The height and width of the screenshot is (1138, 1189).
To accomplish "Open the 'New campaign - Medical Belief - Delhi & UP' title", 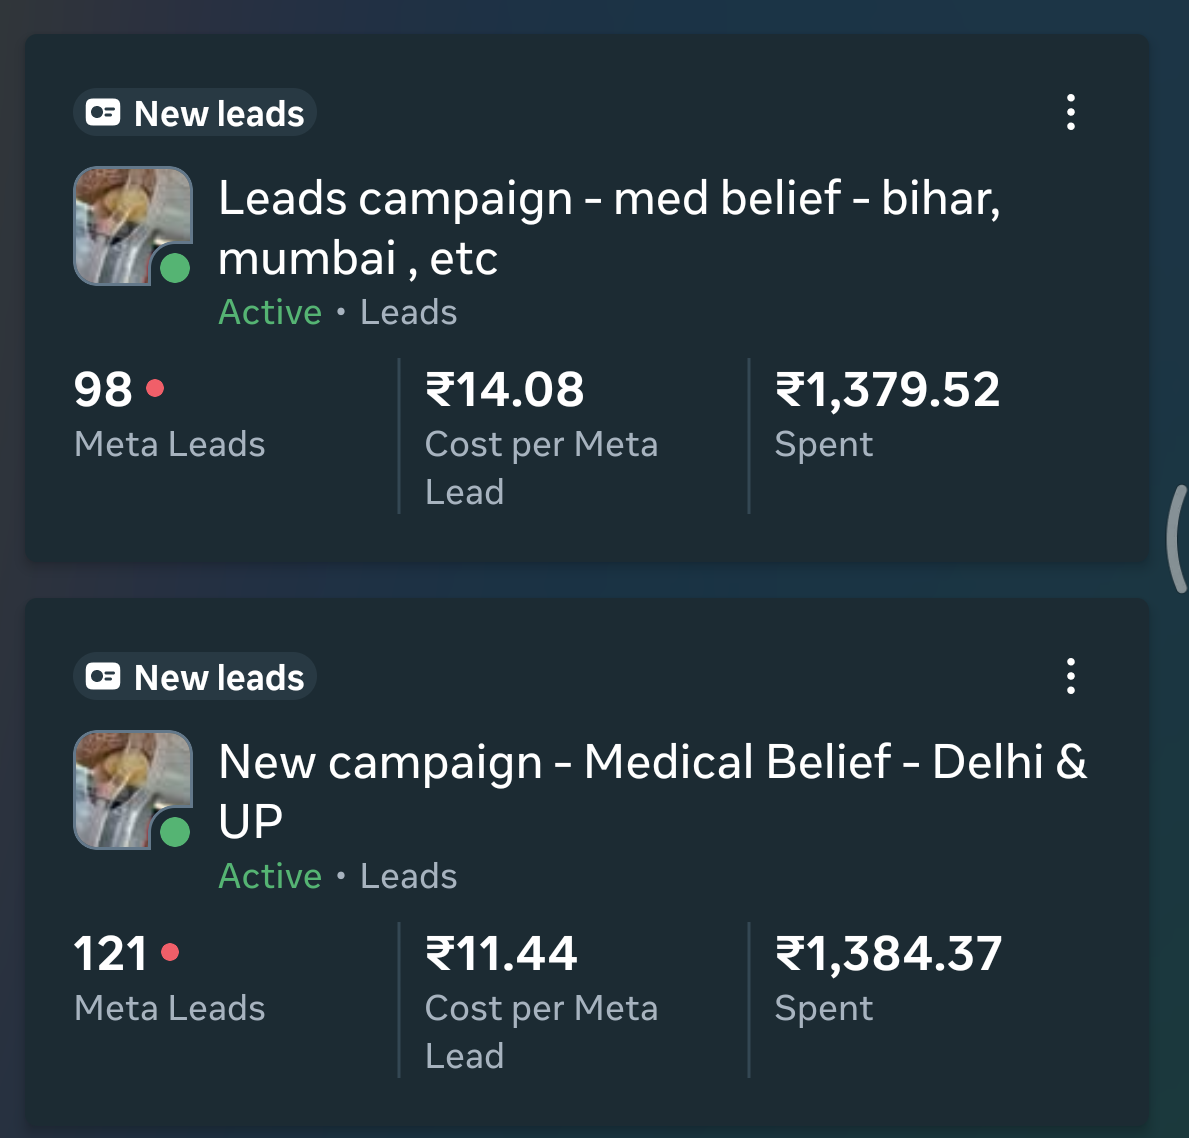I will (652, 791).
